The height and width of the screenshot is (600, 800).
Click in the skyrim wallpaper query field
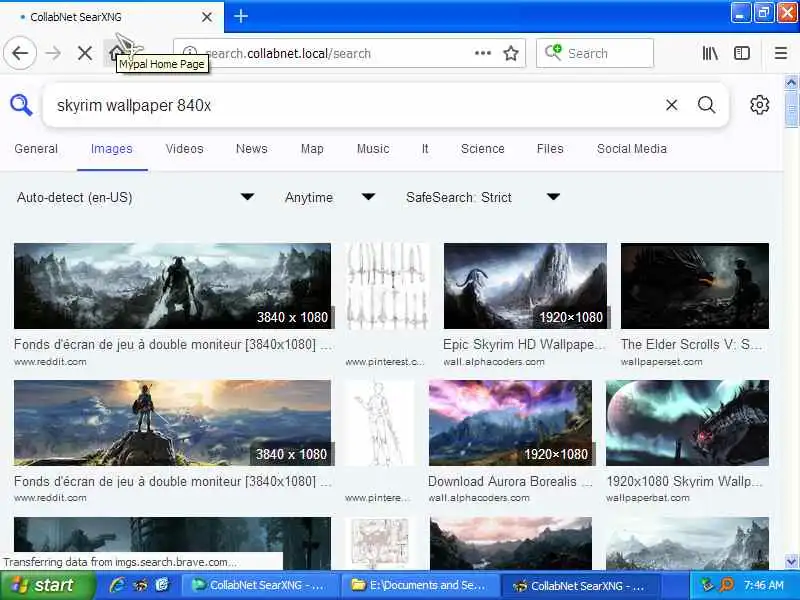[352, 105]
